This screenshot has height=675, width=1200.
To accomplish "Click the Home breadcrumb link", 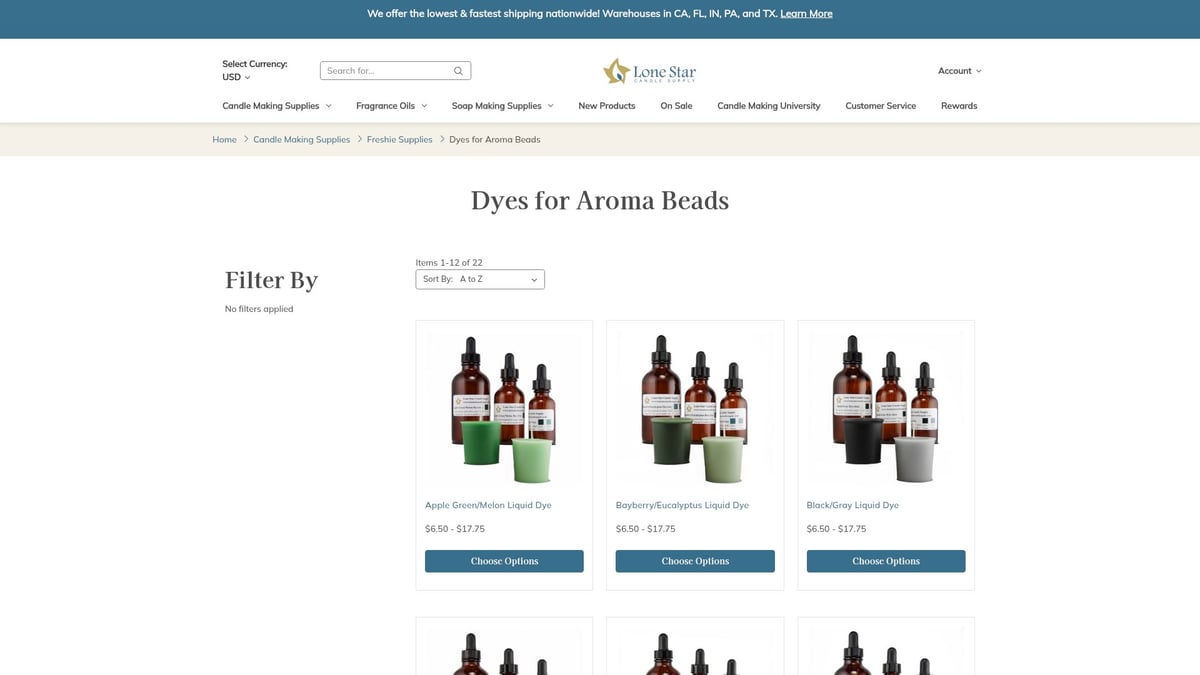I will tap(224, 140).
